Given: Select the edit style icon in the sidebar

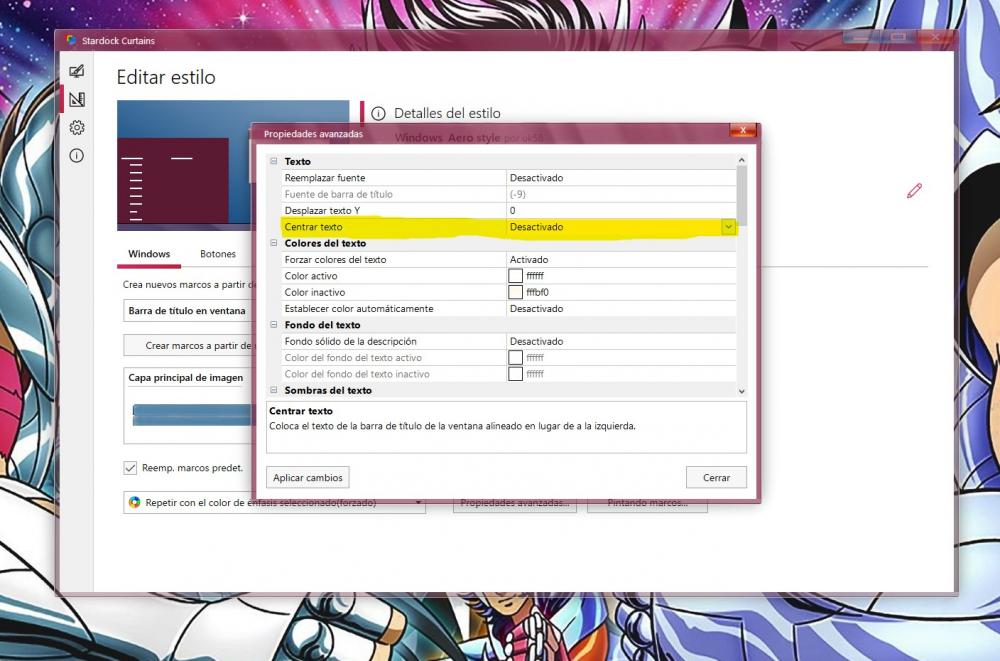Looking at the screenshot, I should tap(75, 71).
